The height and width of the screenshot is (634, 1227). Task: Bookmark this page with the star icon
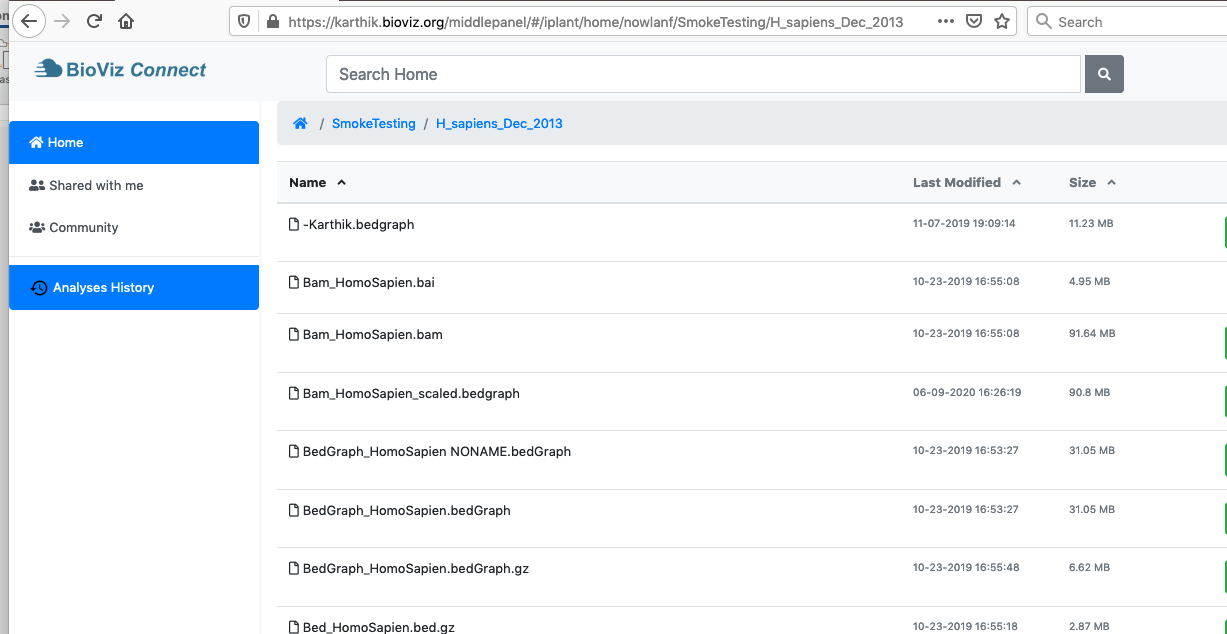pos(1001,21)
